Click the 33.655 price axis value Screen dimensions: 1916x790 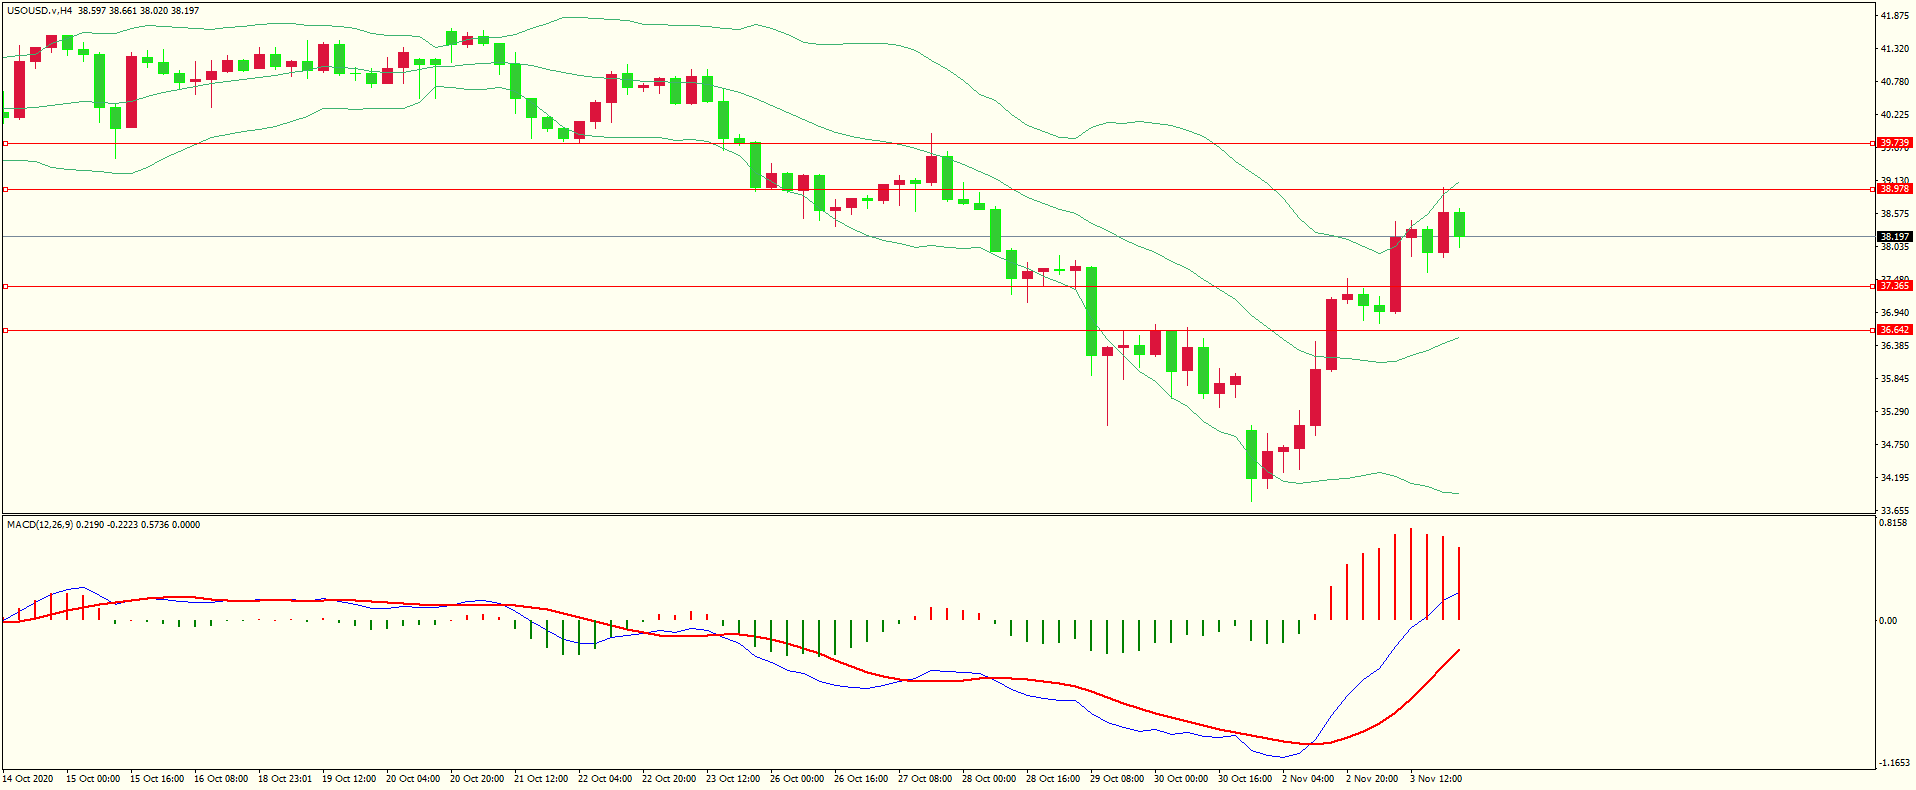[x=1895, y=511]
